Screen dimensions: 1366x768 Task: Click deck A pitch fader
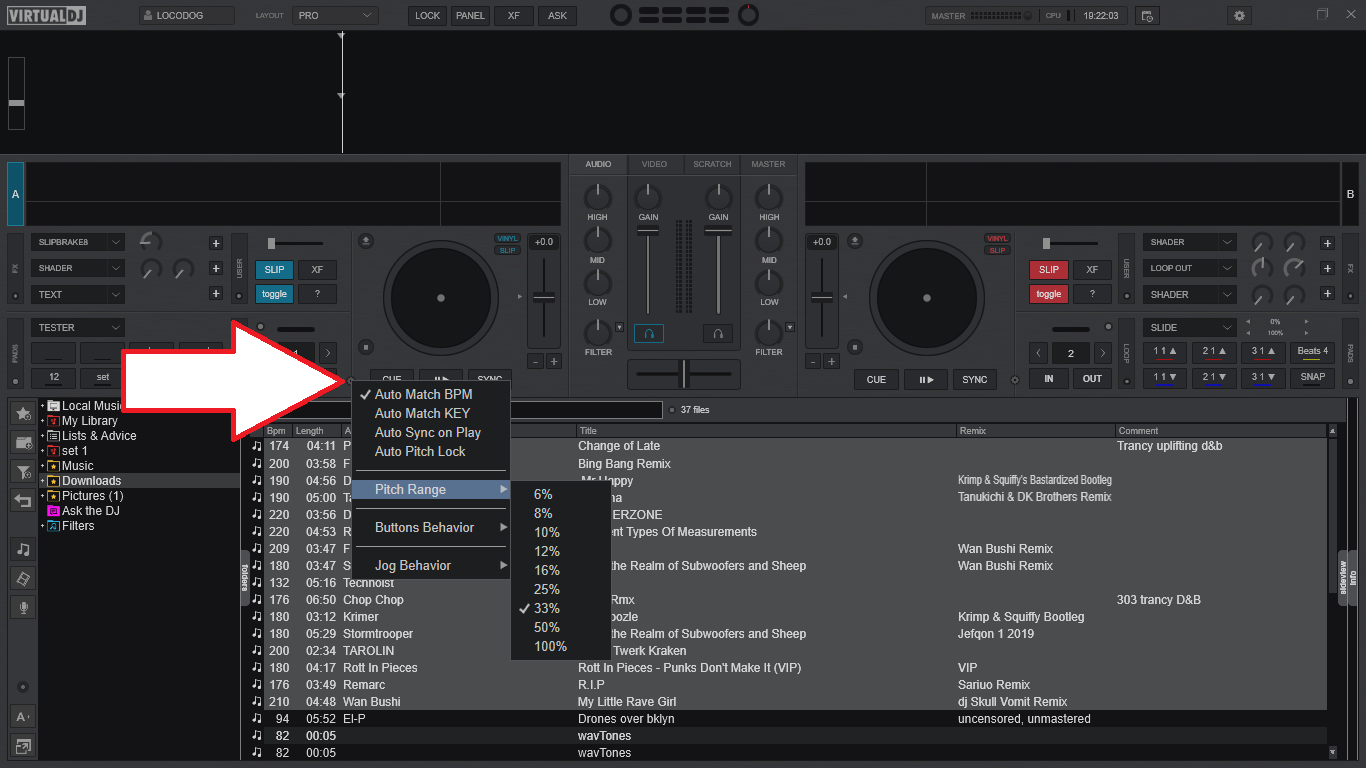click(544, 297)
